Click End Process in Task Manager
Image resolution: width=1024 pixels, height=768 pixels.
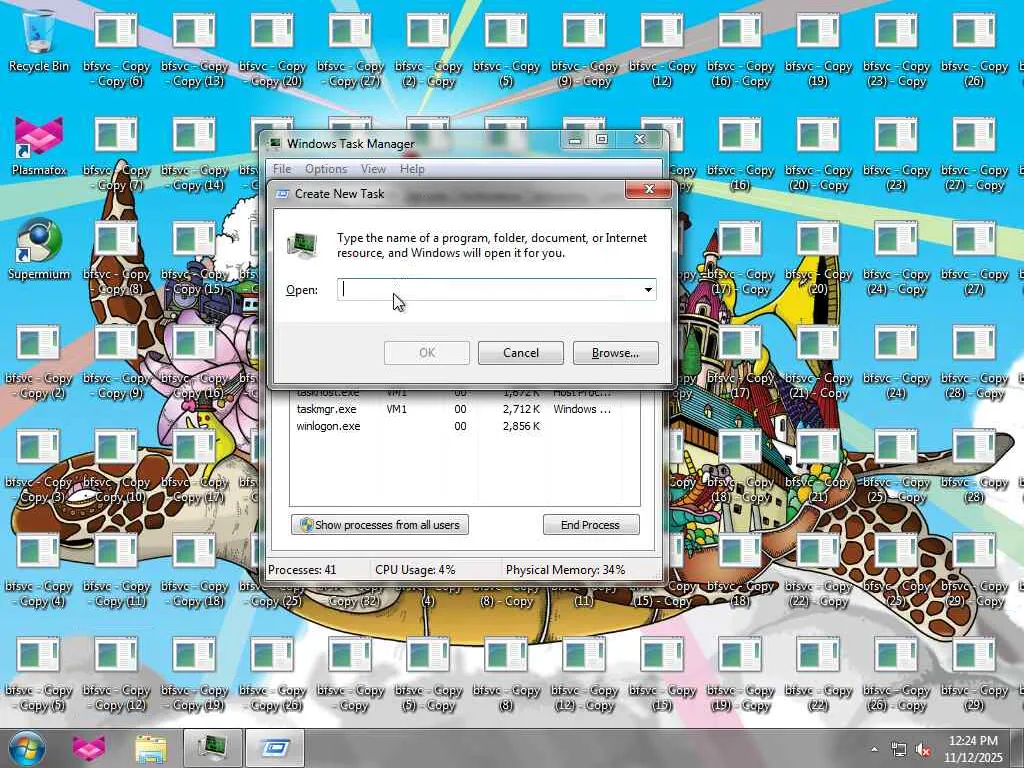[591, 524]
